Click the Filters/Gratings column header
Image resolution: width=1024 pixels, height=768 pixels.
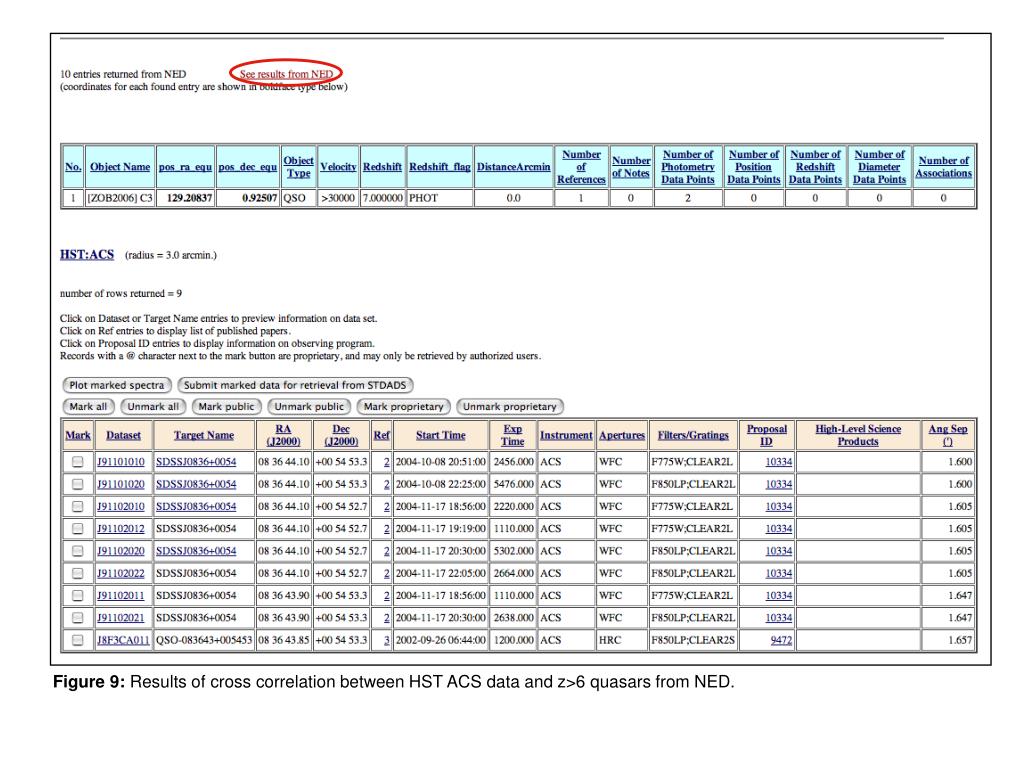click(x=694, y=436)
